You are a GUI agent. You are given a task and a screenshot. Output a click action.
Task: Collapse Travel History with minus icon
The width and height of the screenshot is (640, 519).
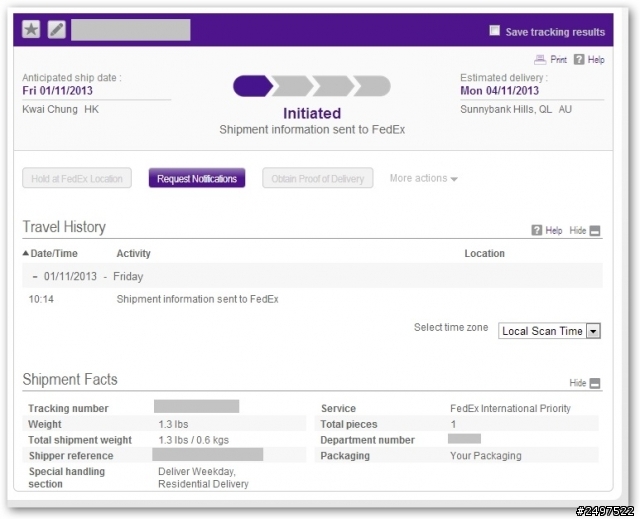coord(595,231)
